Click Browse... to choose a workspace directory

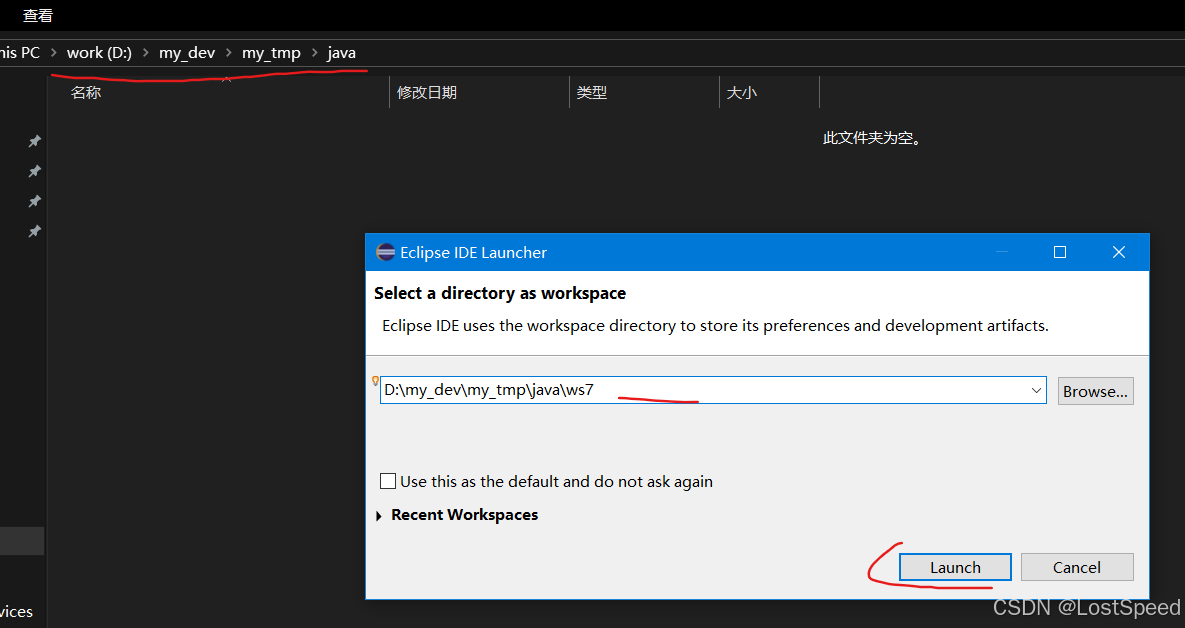coord(1095,391)
